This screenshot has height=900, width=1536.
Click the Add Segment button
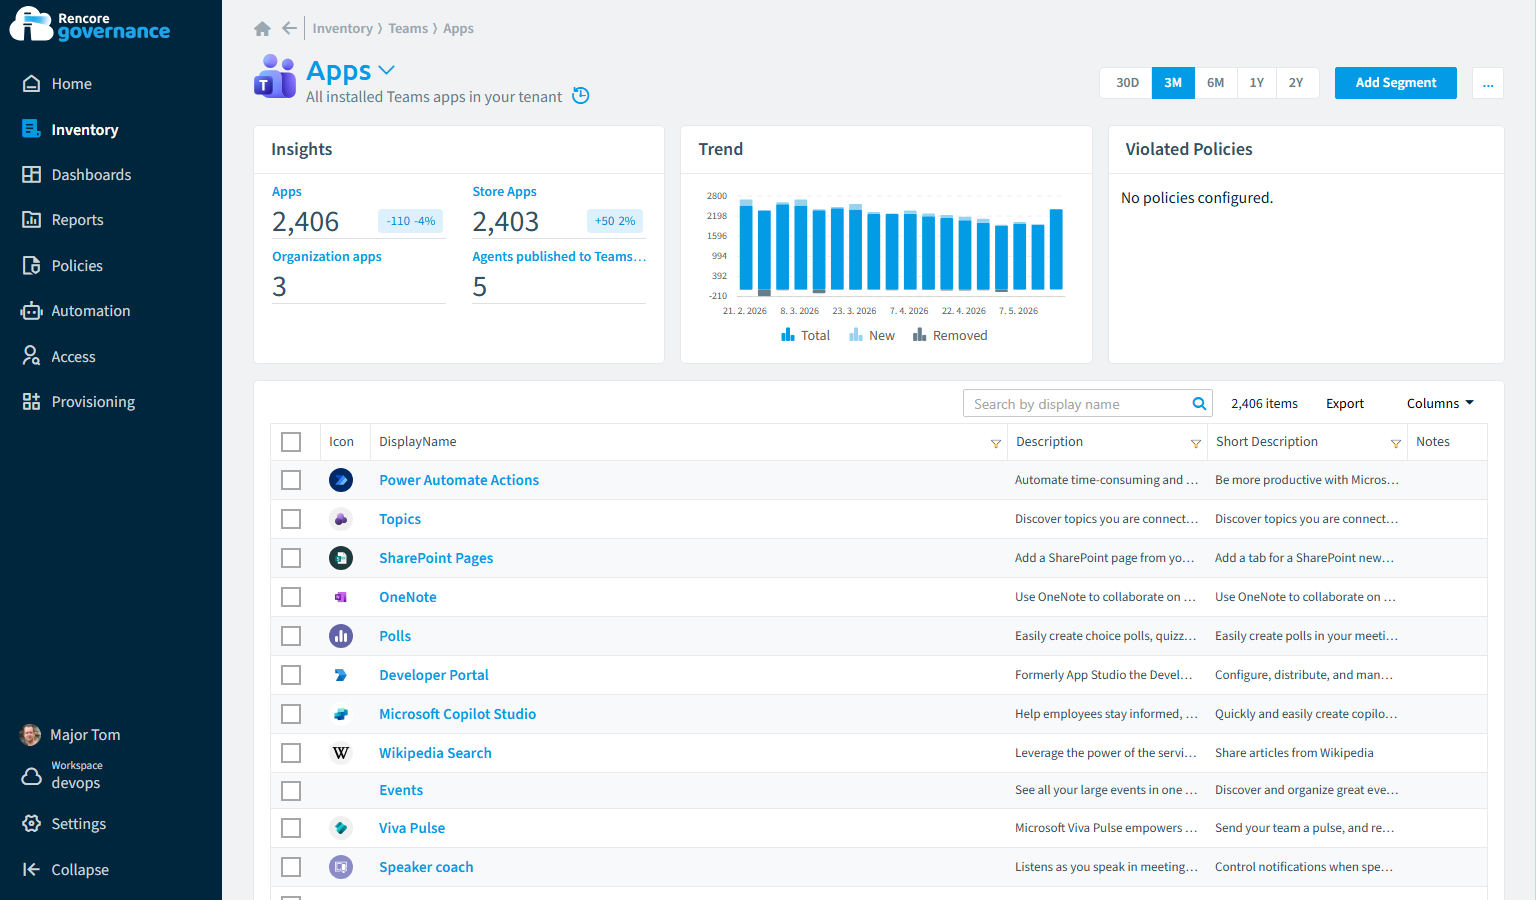pyautogui.click(x=1395, y=83)
